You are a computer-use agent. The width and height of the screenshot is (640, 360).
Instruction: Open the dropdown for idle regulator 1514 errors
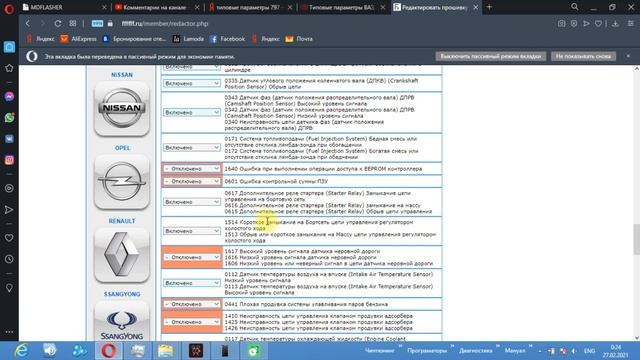pos(191,231)
